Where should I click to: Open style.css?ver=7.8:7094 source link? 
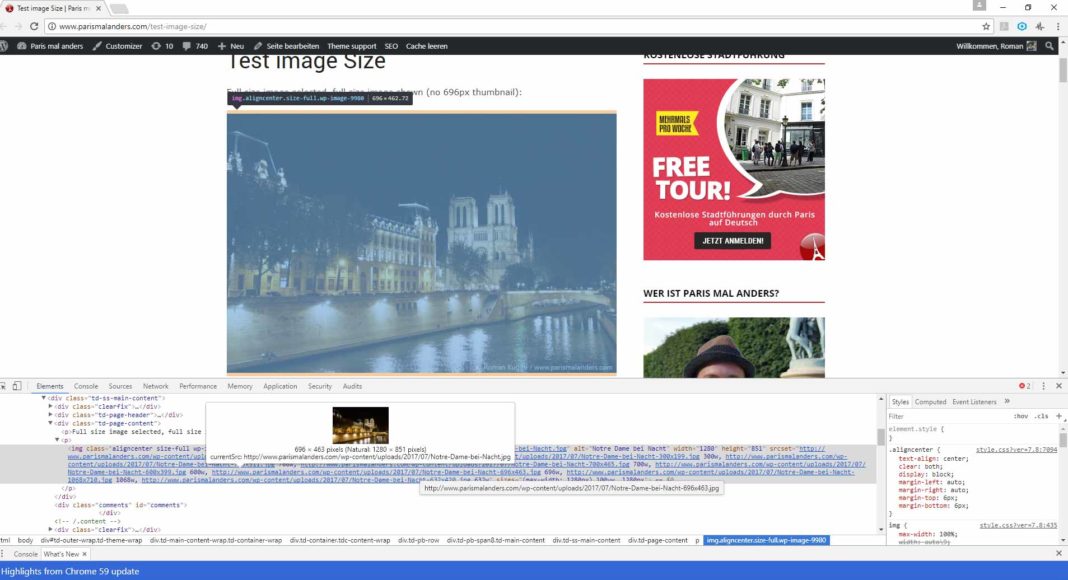(1016, 449)
